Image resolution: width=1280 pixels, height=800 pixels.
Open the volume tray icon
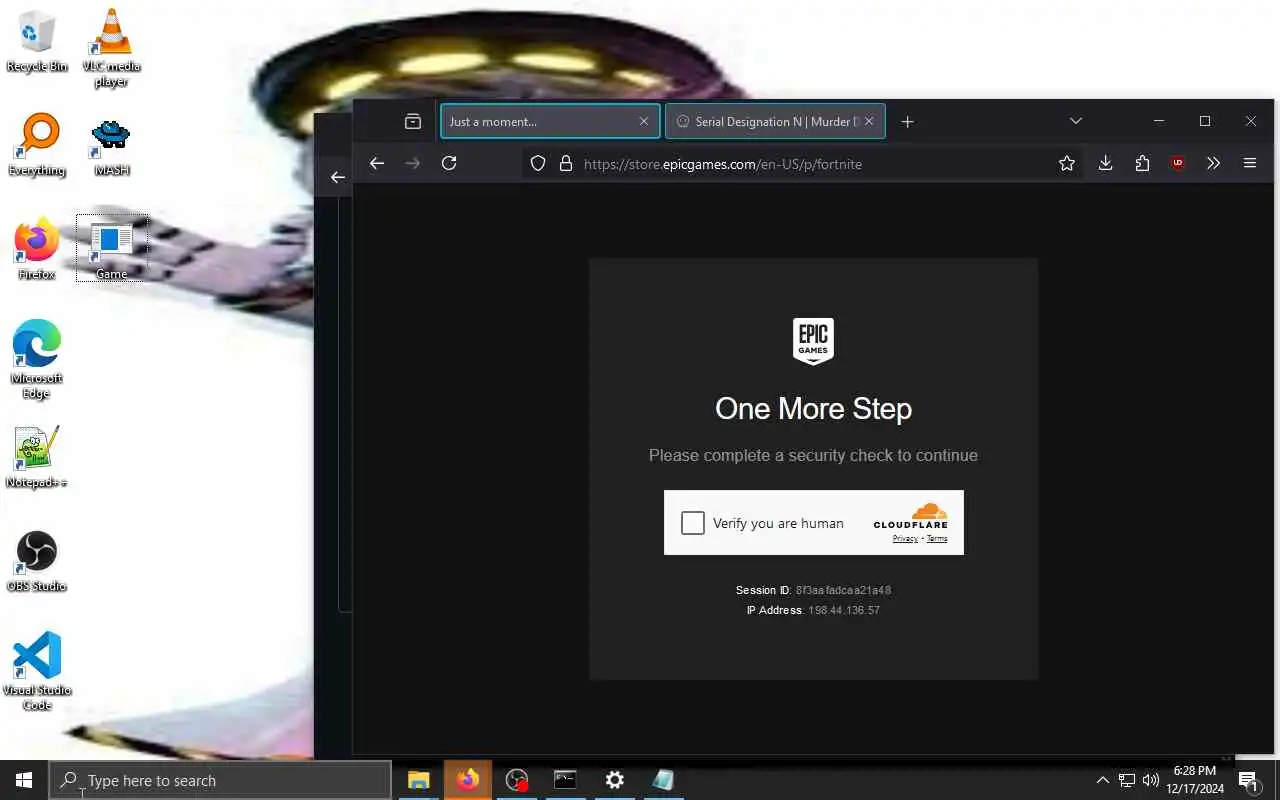(1151, 780)
